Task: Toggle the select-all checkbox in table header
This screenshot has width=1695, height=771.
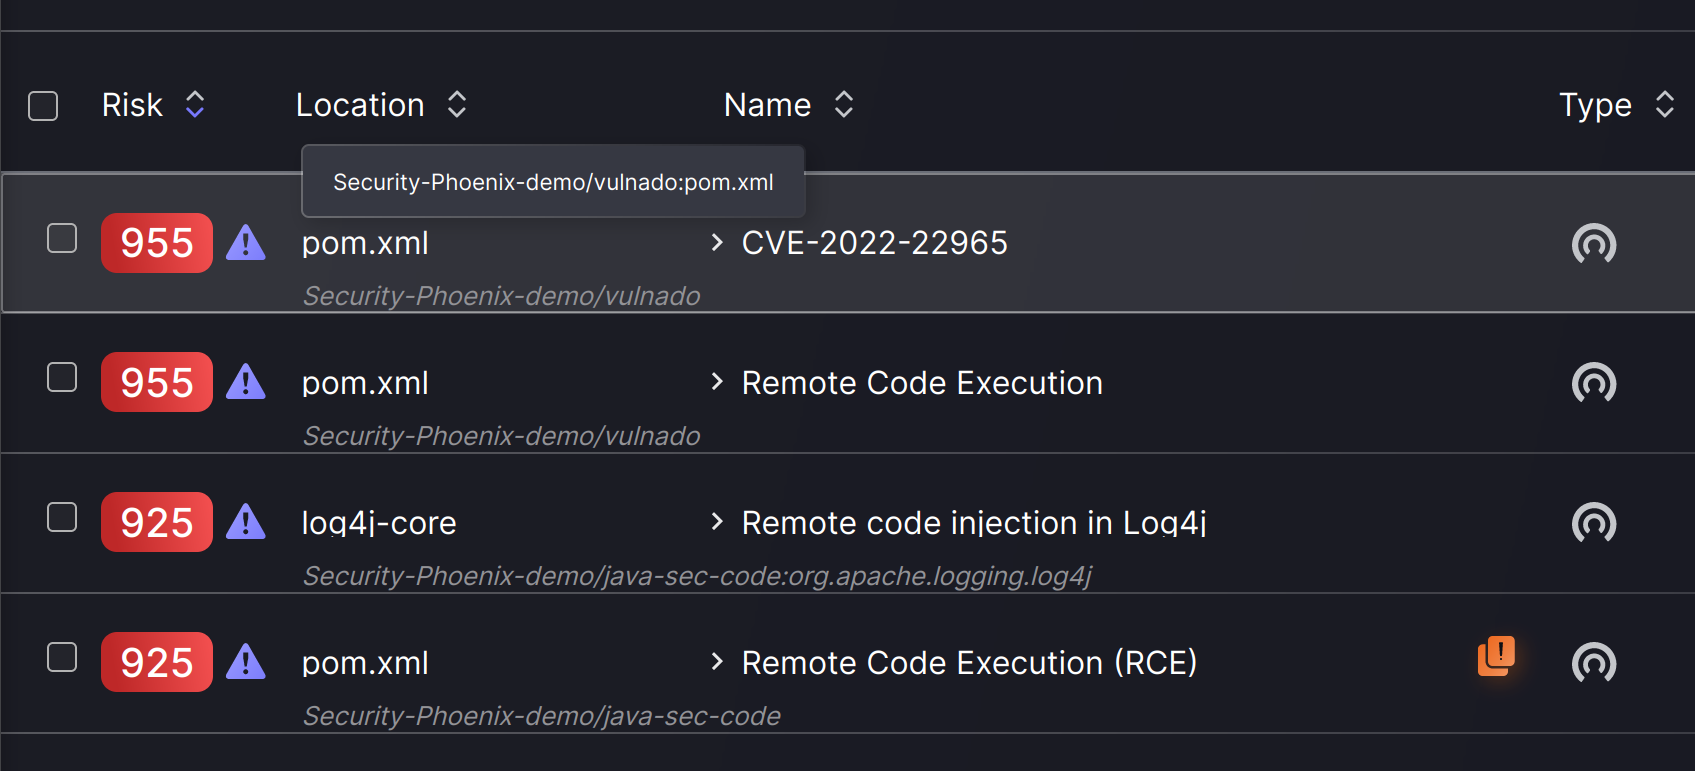Action: tap(43, 105)
